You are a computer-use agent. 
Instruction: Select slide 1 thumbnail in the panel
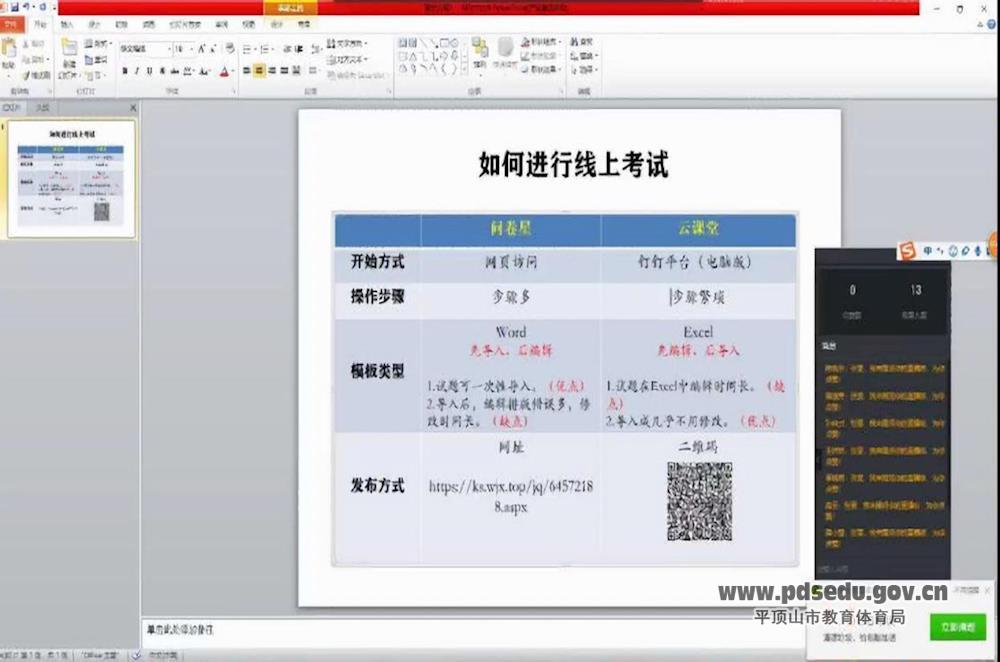[72, 178]
